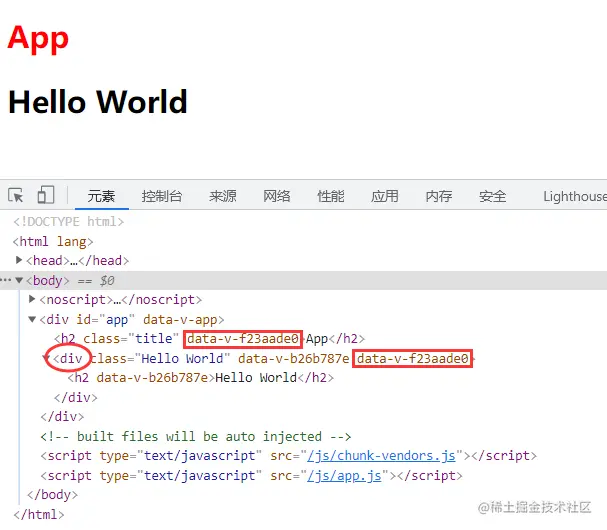This screenshot has height=530, width=607.
Task: Collapse the body element node
Action: point(19,280)
